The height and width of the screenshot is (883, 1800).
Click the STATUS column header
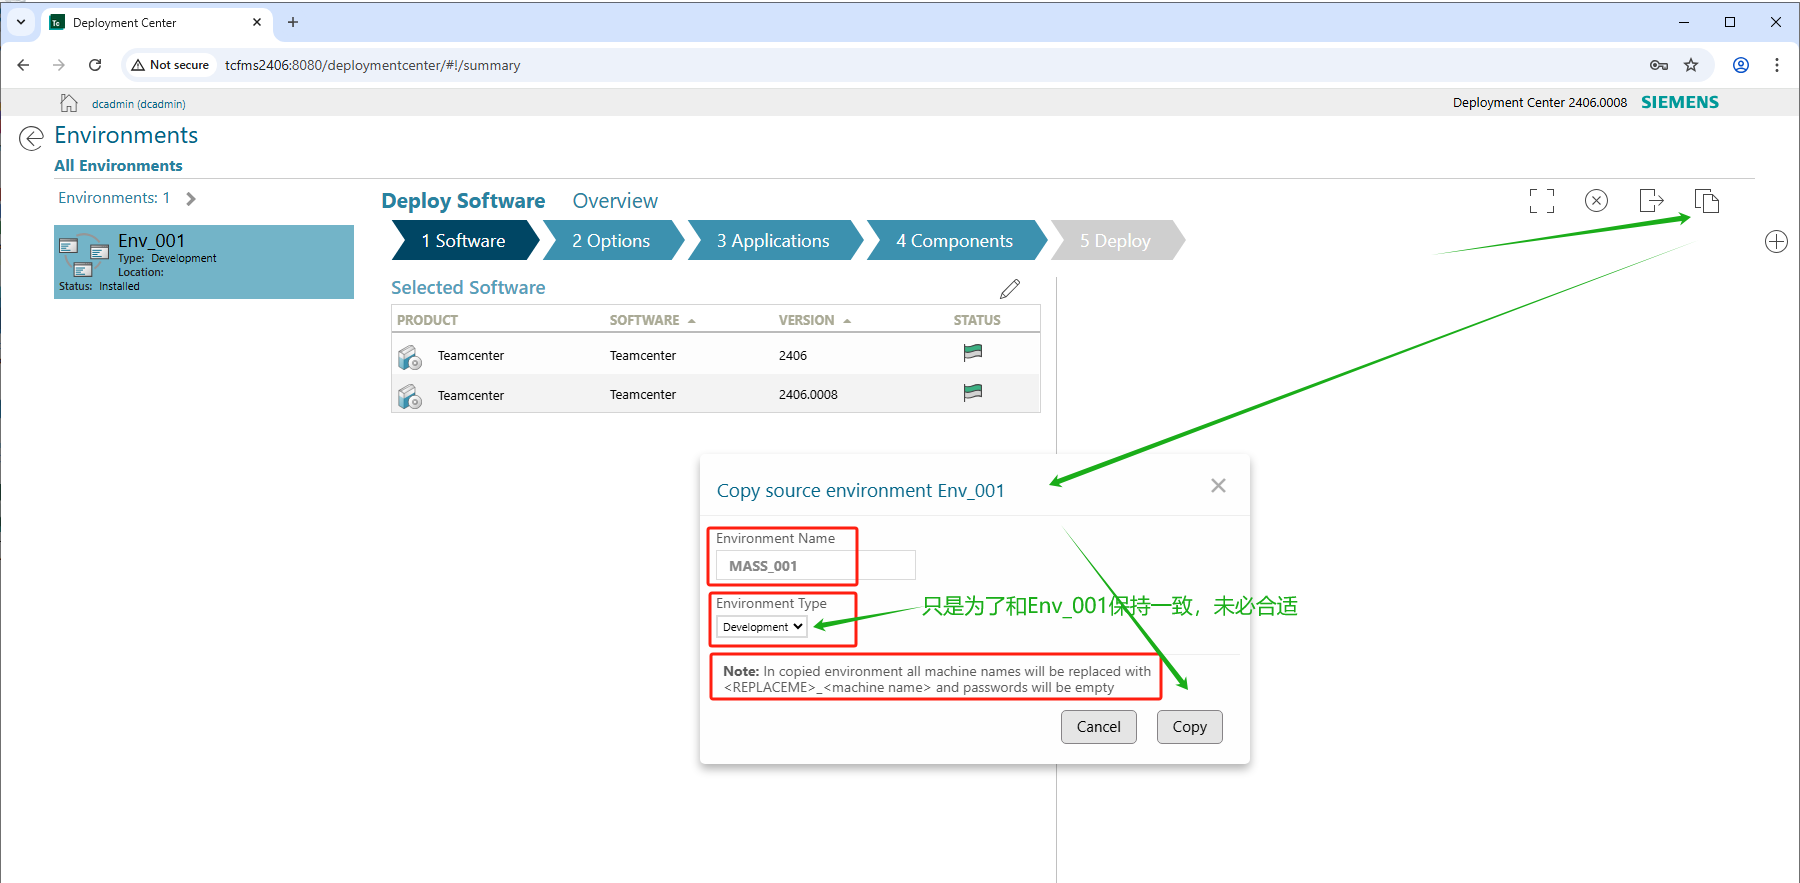click(x=977, y=320)
